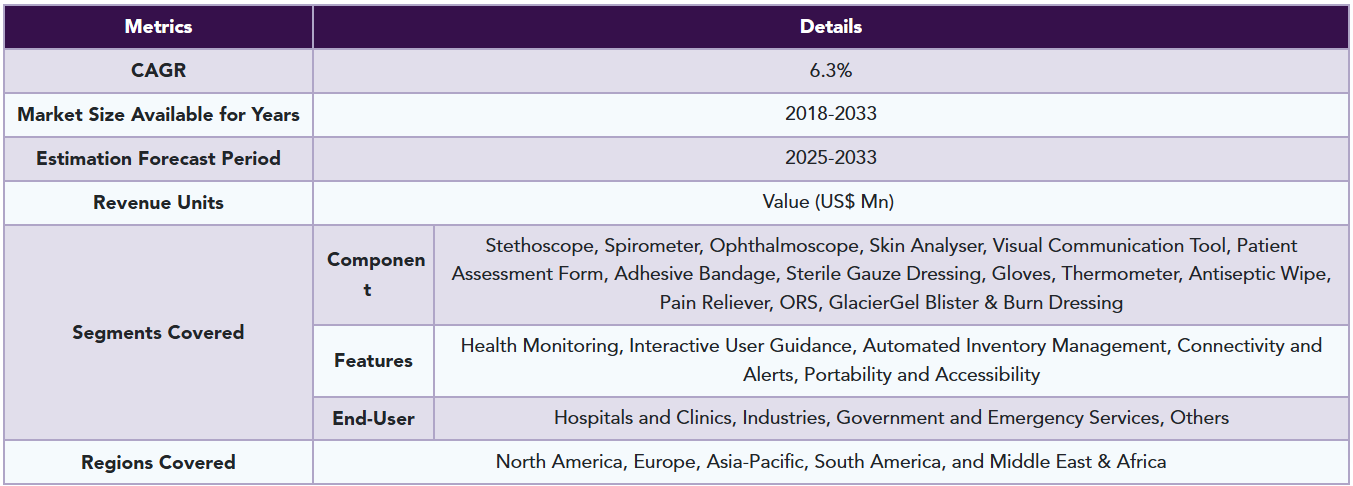This screenshot has width=1353, height=486.
Task: Click the Hospitals and Clinics end-user text
Action: 890,418
